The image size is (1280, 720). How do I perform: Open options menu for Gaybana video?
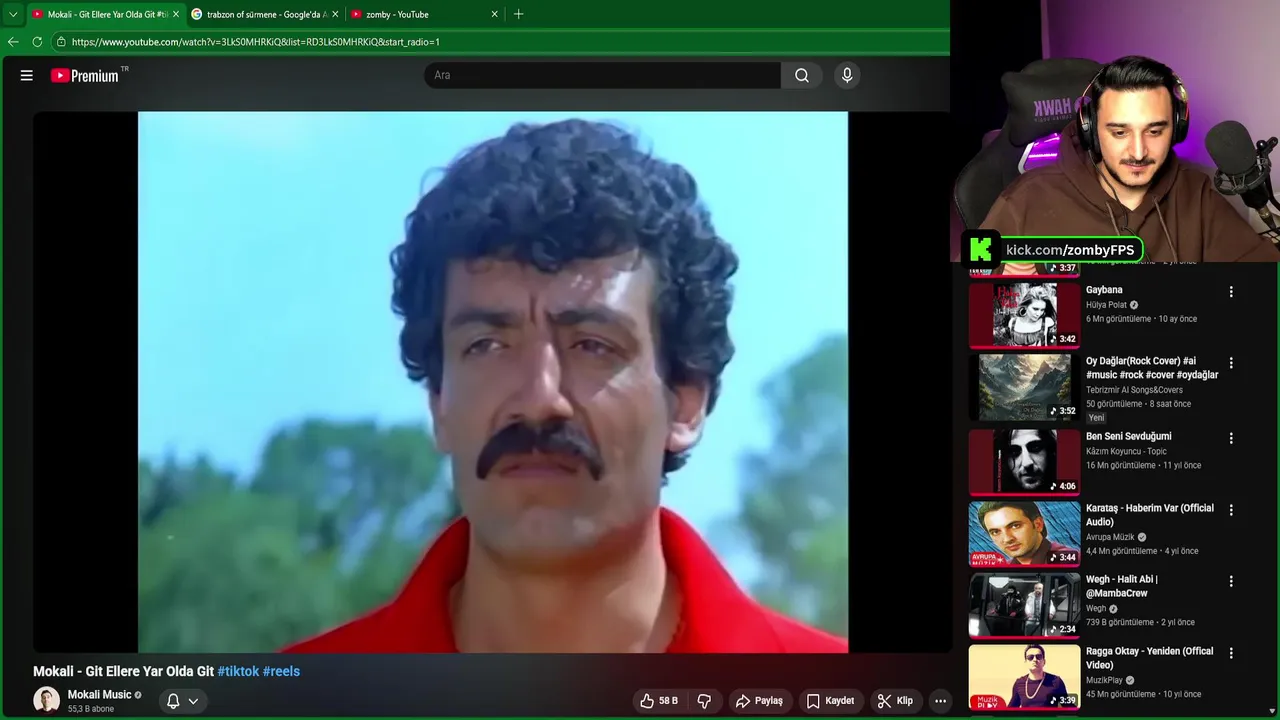[1231, 292]
